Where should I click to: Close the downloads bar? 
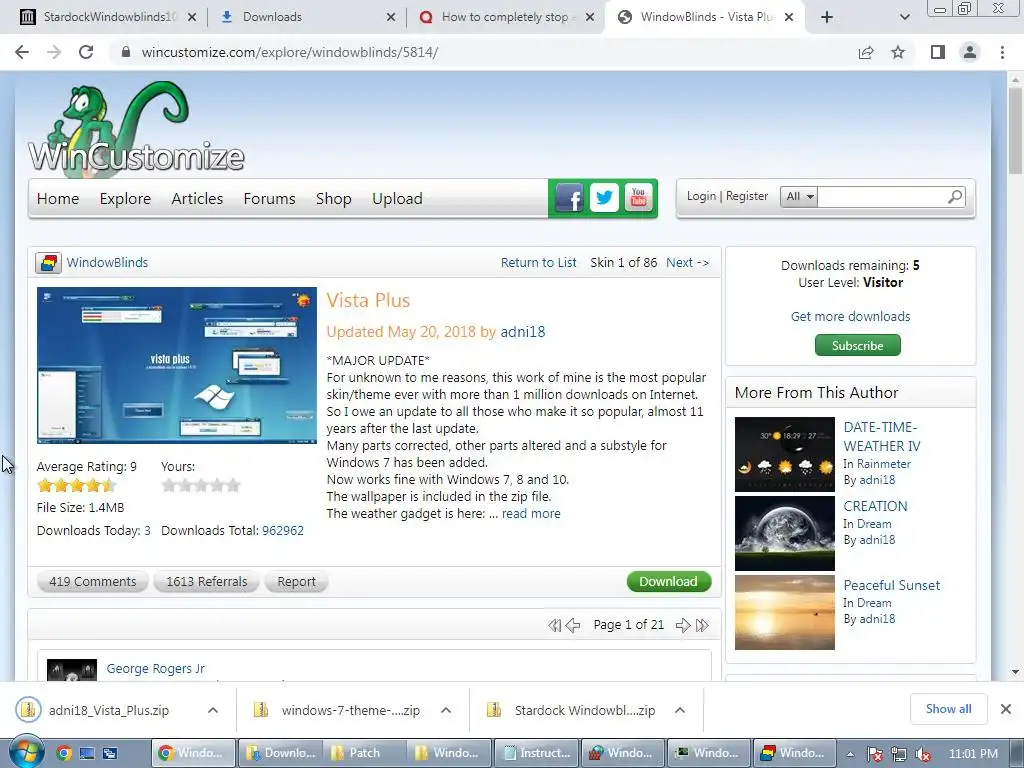(x=1006, y=709)
